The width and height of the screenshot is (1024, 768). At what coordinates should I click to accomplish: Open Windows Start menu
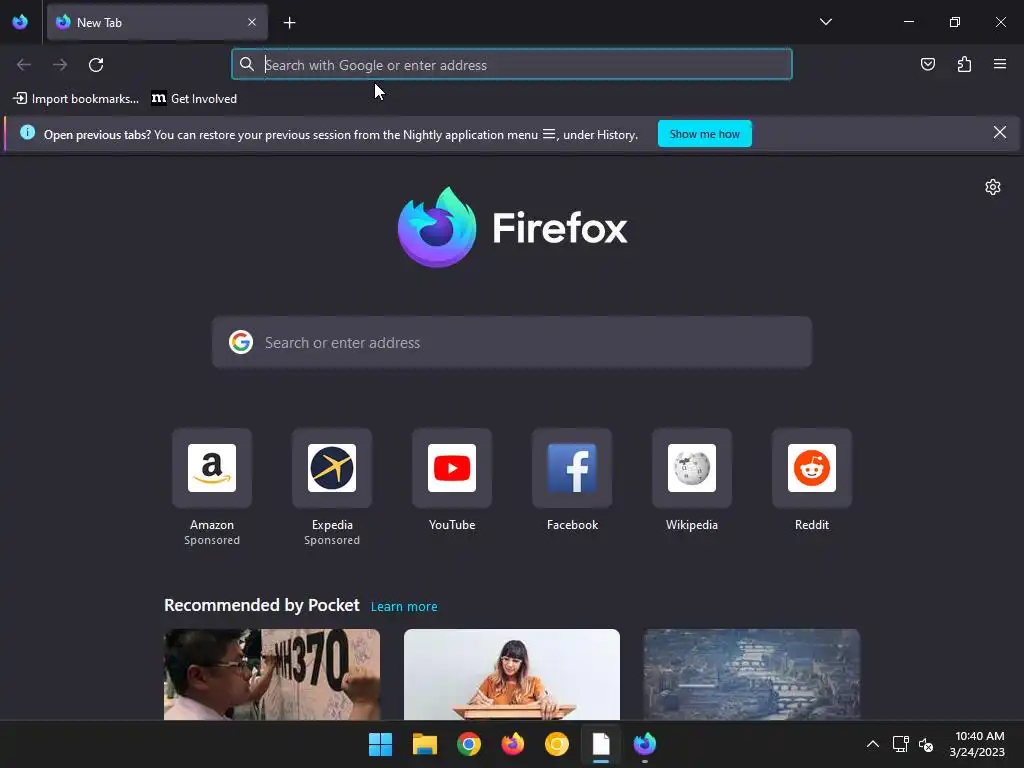click(381, 744)
